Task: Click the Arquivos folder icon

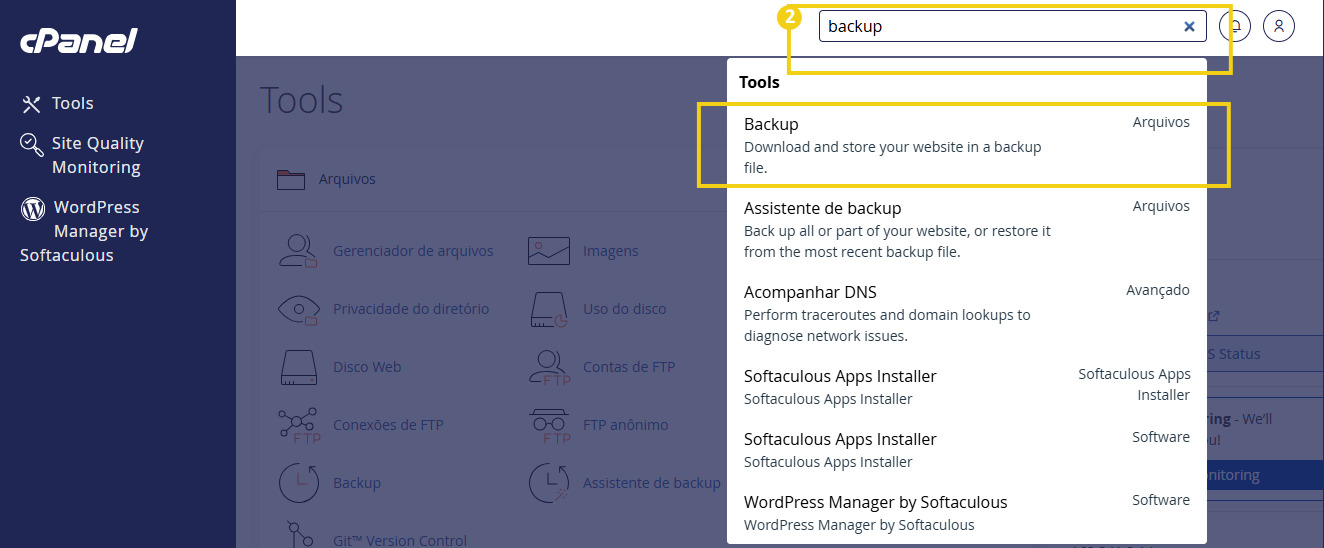Action: pyautogui.click(x=291, y=179)
